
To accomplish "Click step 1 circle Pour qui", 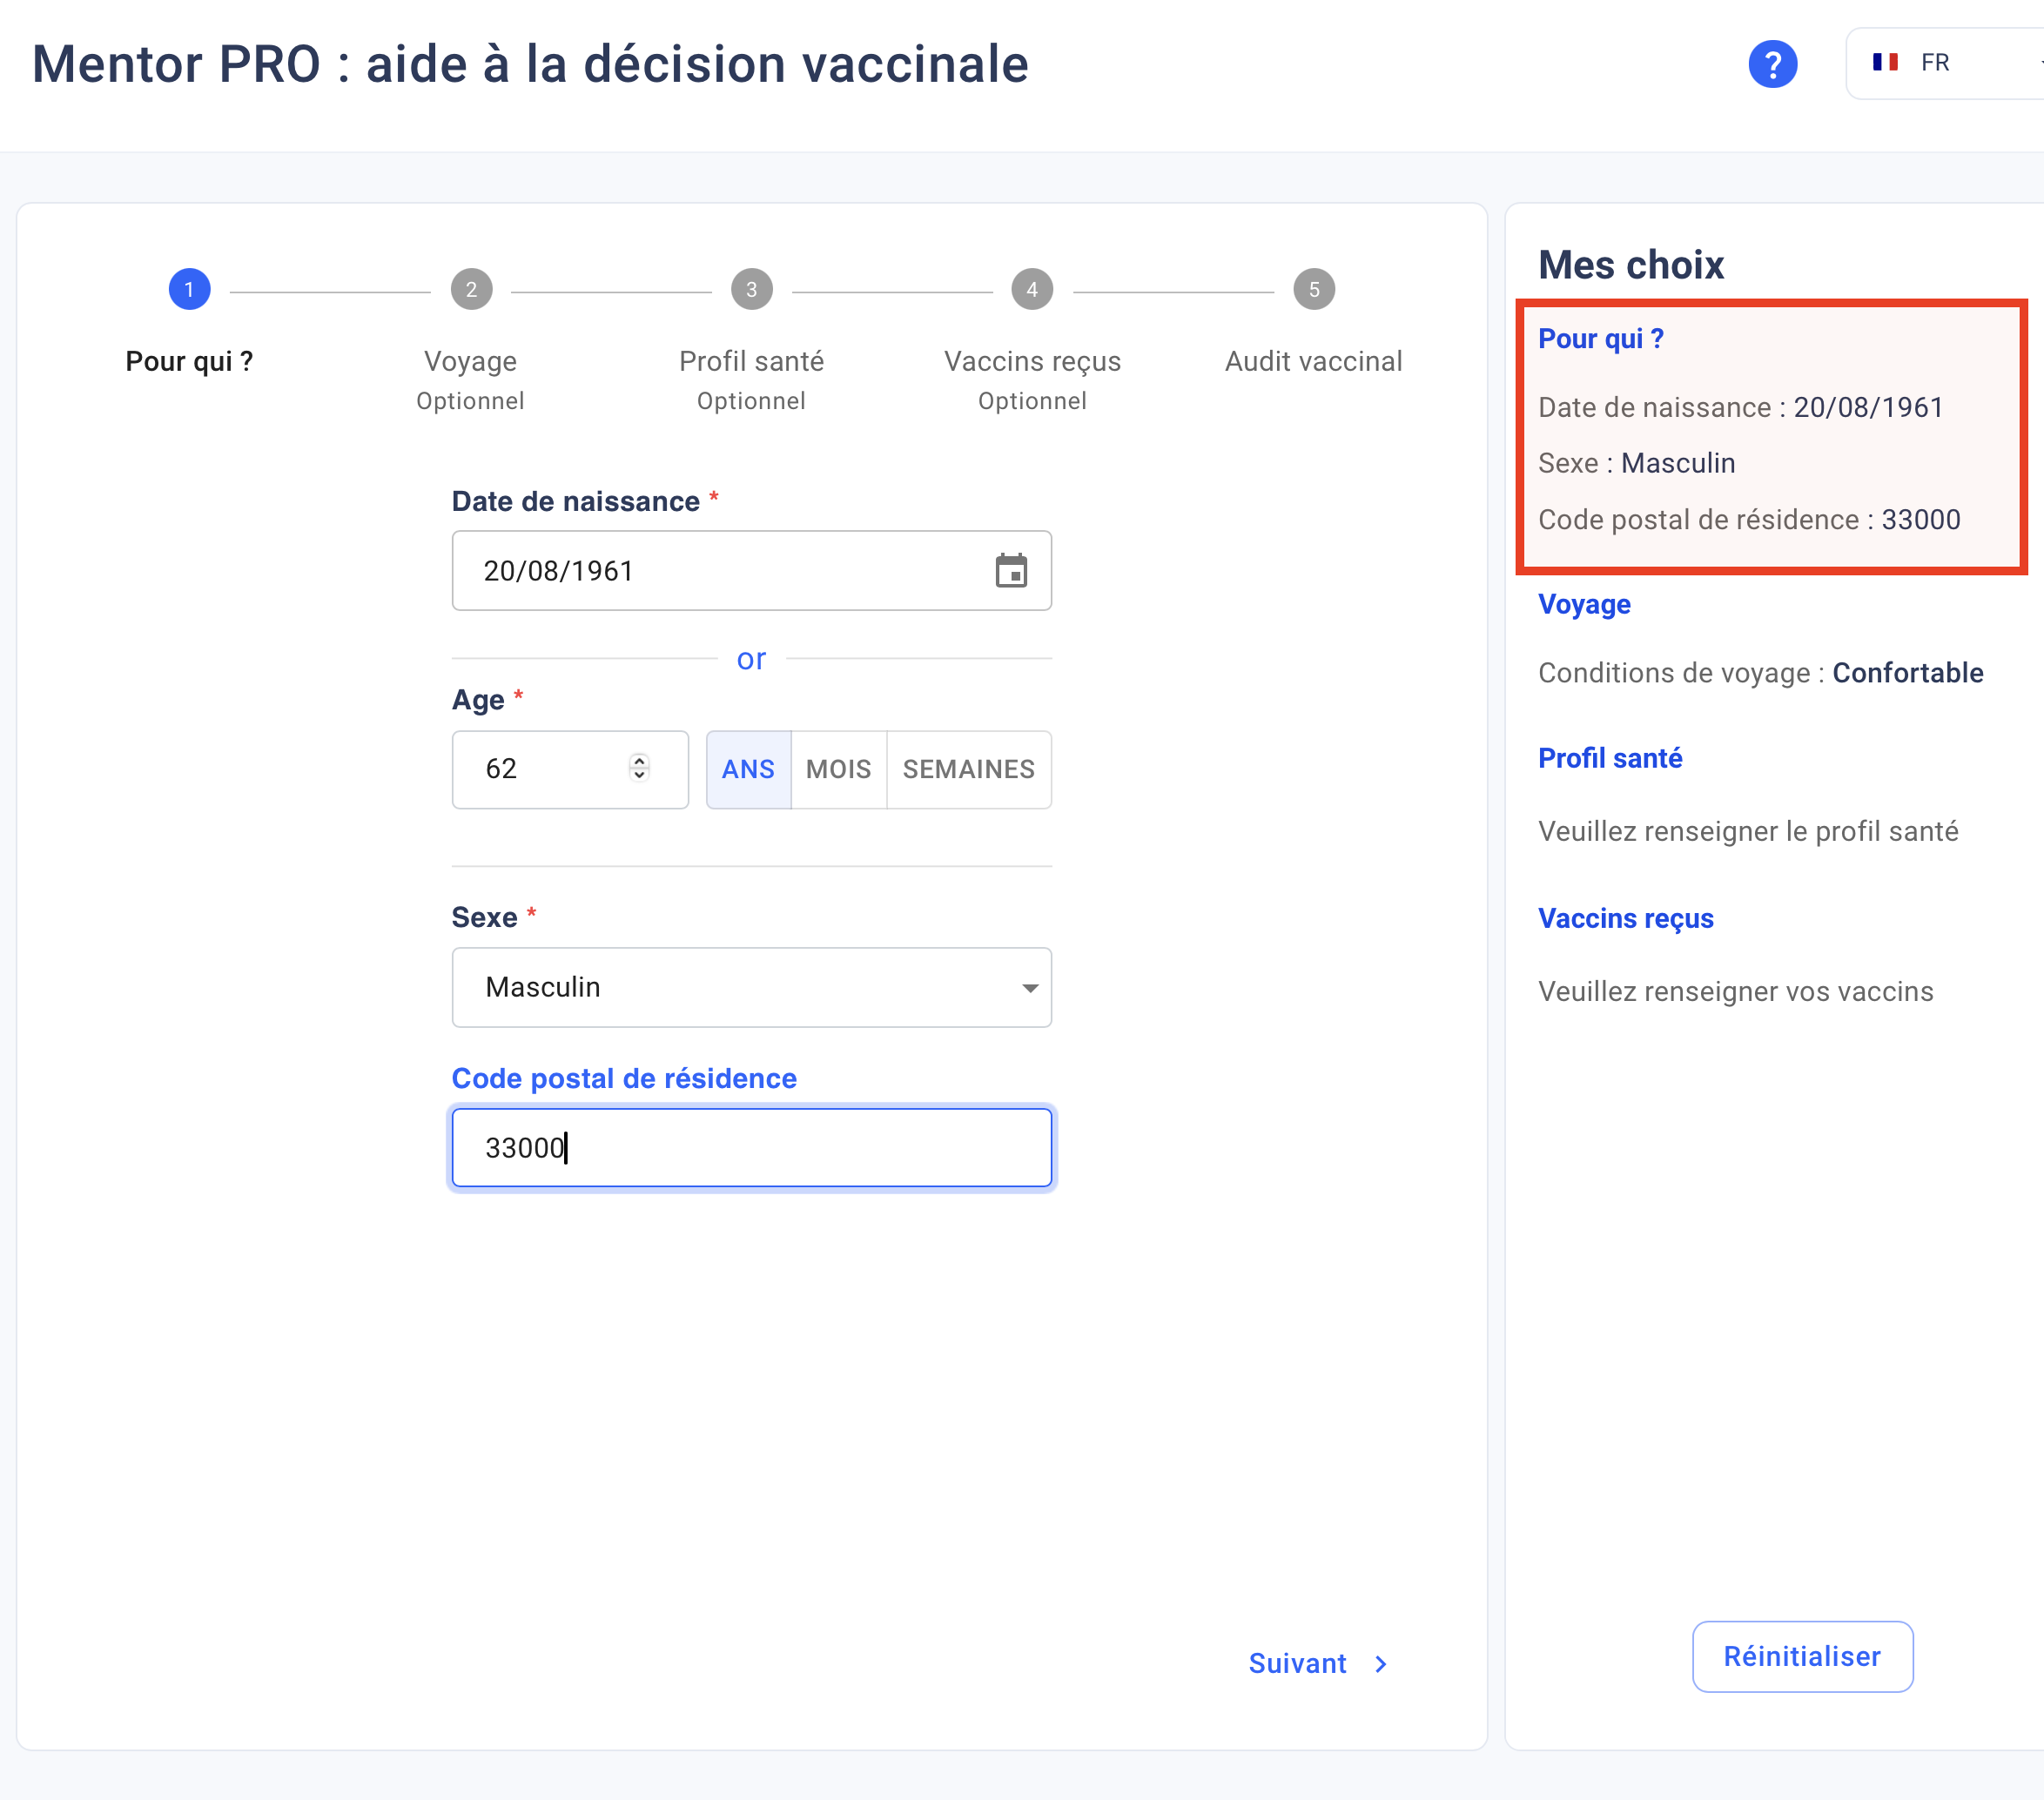I will point(189,290).
